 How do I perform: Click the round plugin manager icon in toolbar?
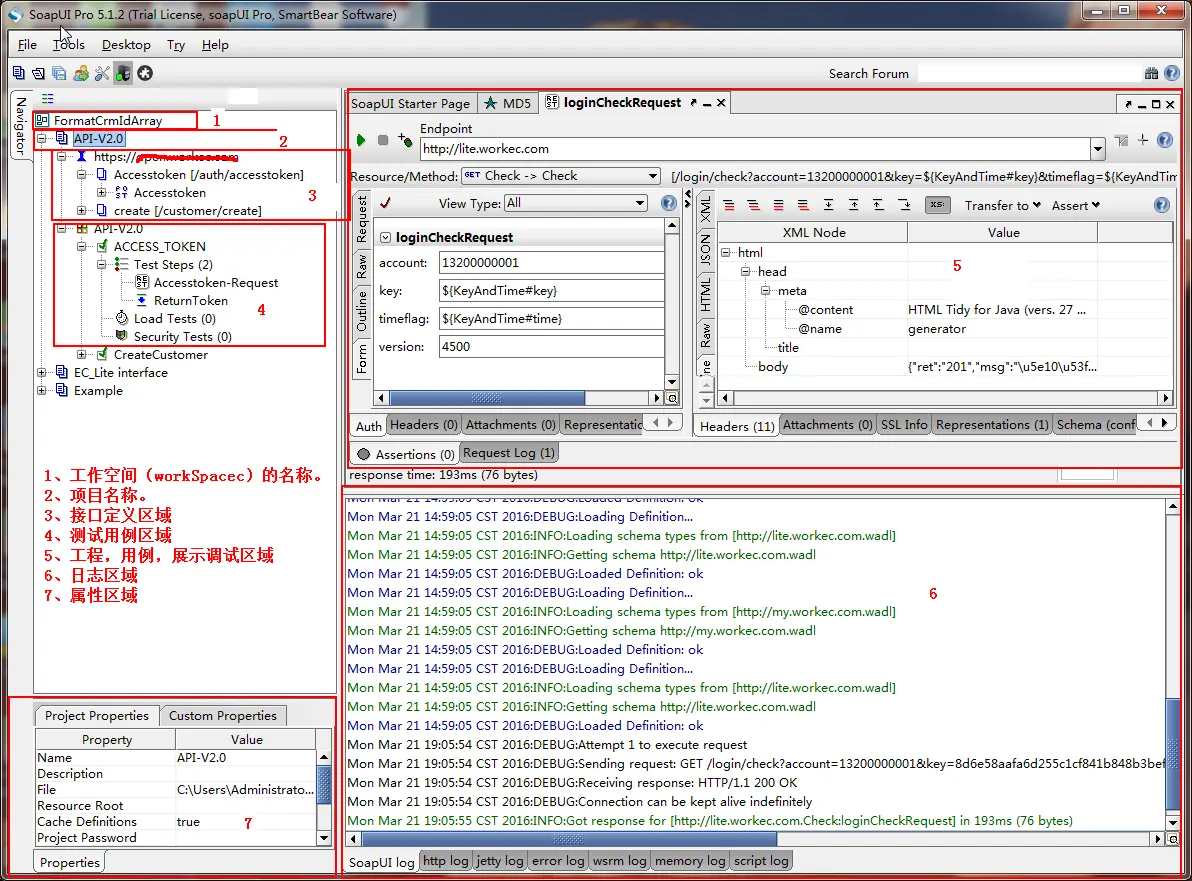(x=145, y=73)
